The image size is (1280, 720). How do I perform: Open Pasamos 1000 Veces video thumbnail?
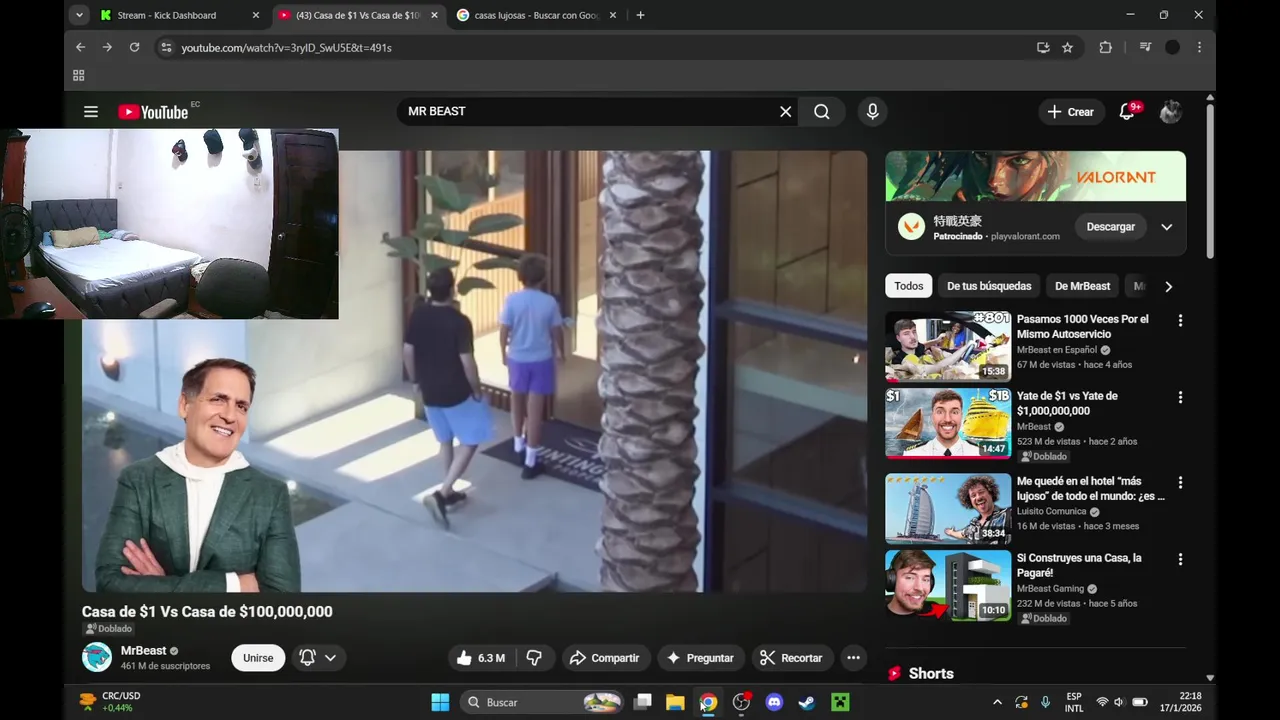point(948,346)
